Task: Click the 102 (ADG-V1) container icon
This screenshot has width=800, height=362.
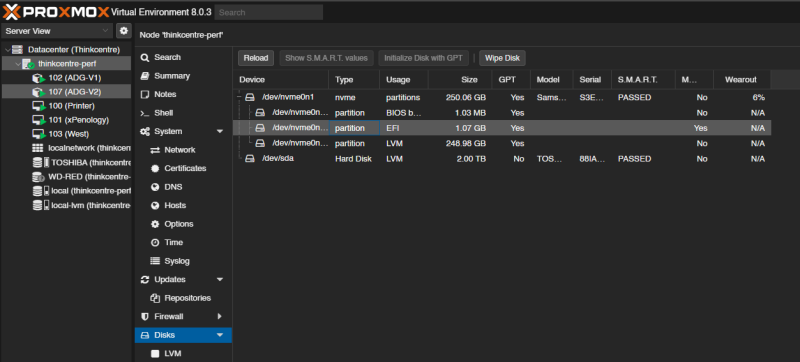Action: (x=38, y=79)
